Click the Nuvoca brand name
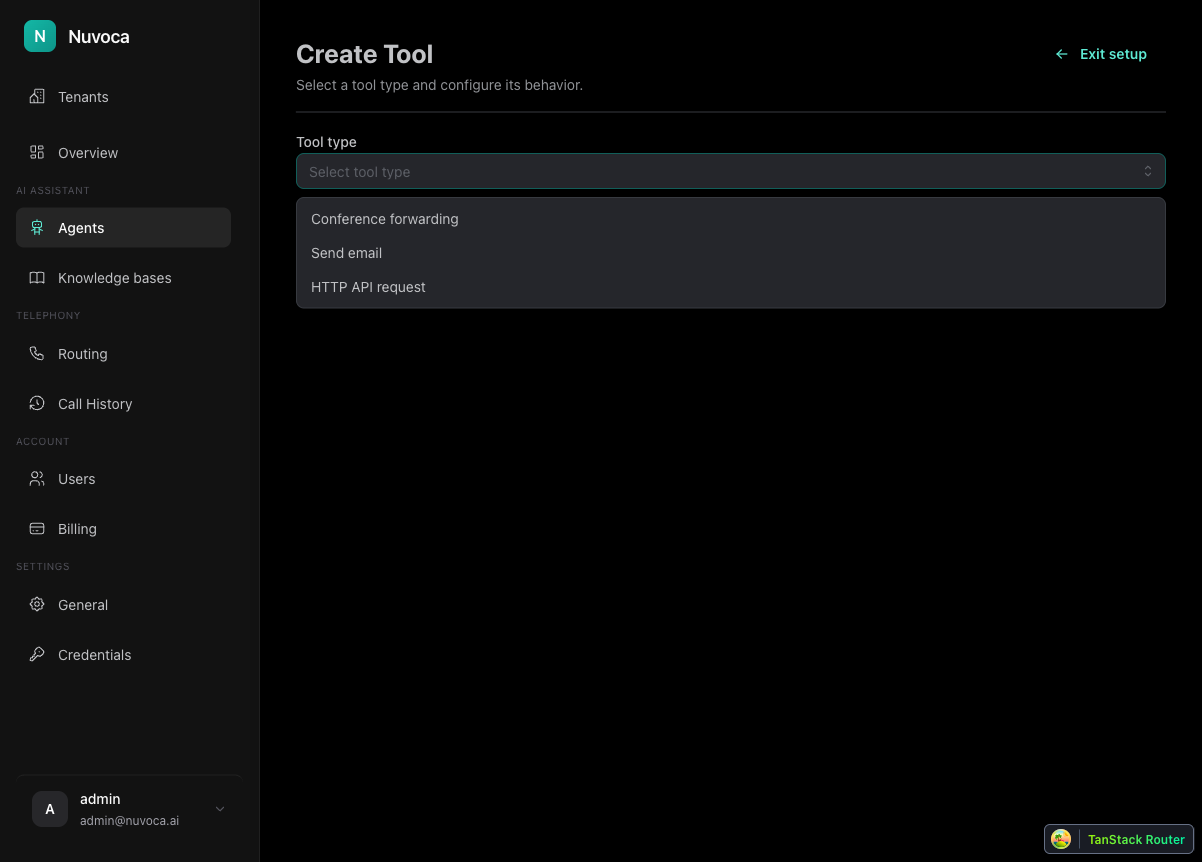This screenshot has height=862, width=1202. coord(99,37)
